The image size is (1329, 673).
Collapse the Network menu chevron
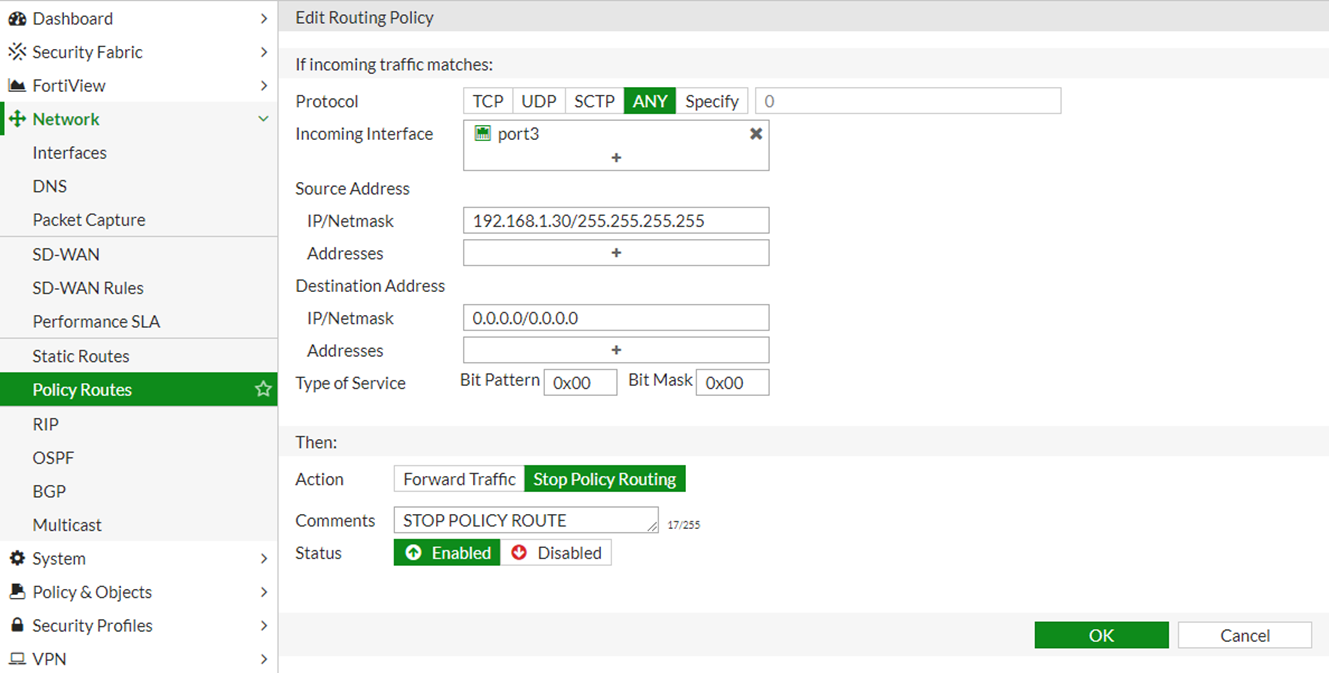pos(263,119)
